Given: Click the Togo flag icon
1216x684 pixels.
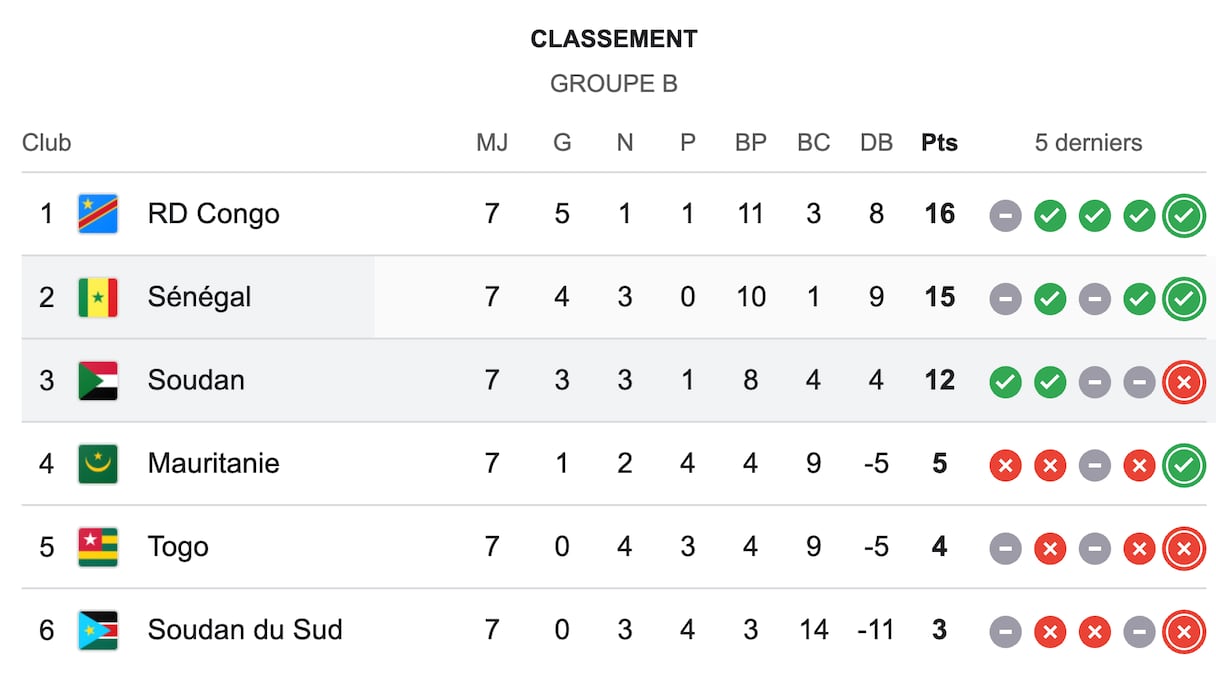Looking at the screenshot, I should click(98, 547).
